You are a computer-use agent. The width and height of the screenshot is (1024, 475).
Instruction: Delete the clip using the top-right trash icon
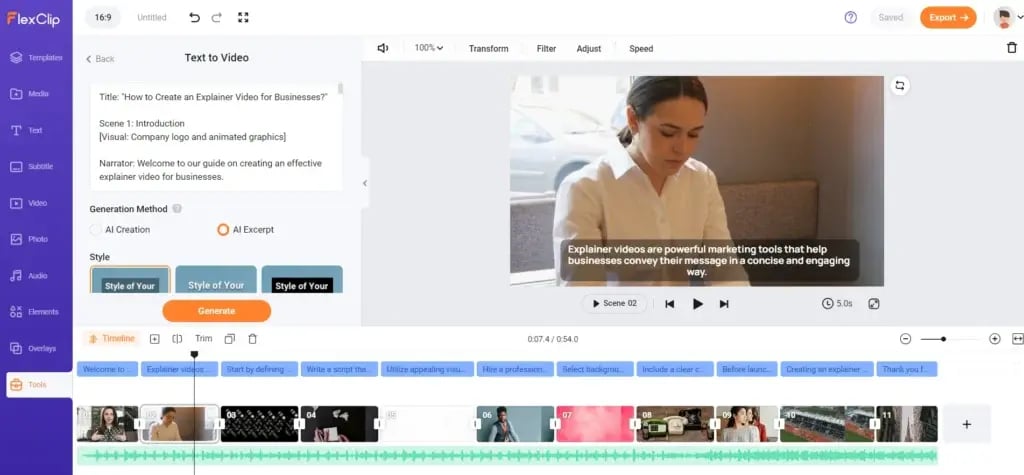pos(1011,48)
